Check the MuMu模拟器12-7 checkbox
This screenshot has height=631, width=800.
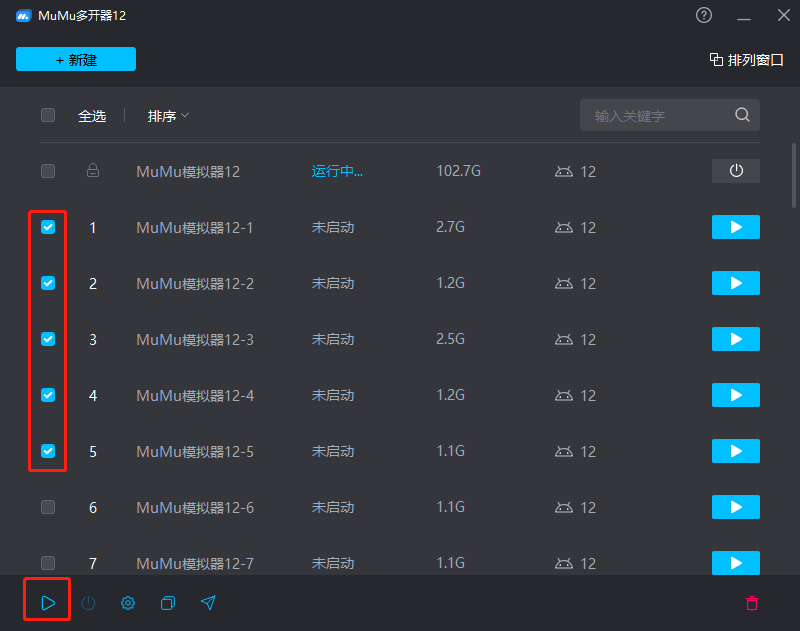tap(48, 563)
